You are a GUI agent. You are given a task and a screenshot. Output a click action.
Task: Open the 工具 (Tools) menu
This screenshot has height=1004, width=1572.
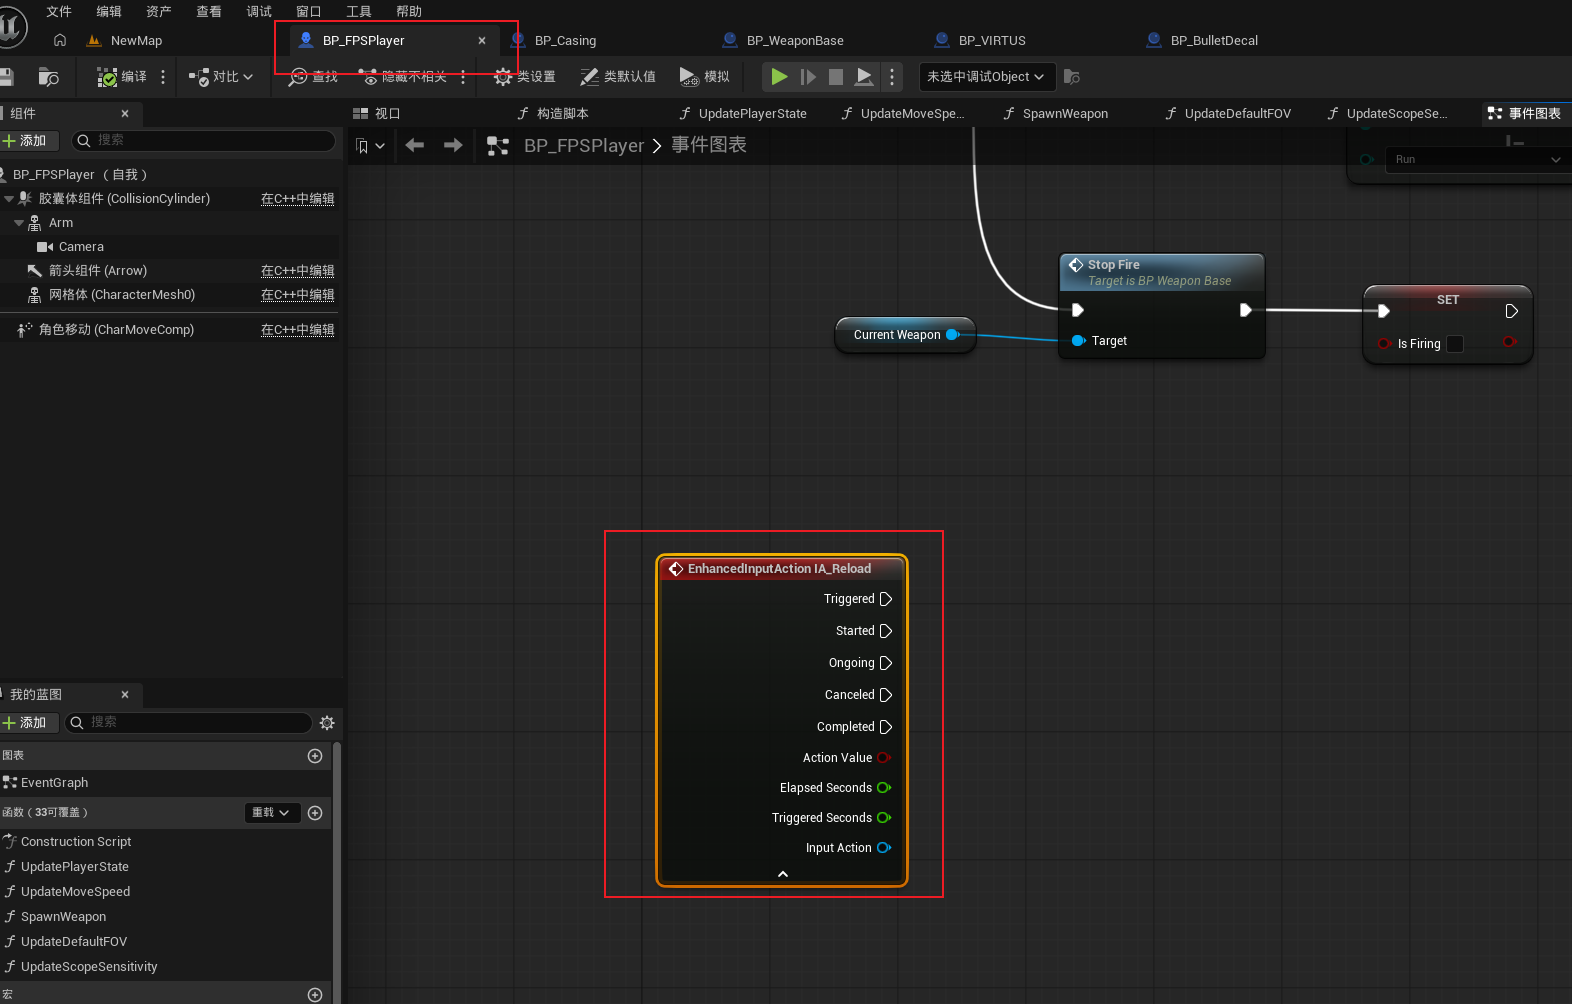click(x=359, y=11)
